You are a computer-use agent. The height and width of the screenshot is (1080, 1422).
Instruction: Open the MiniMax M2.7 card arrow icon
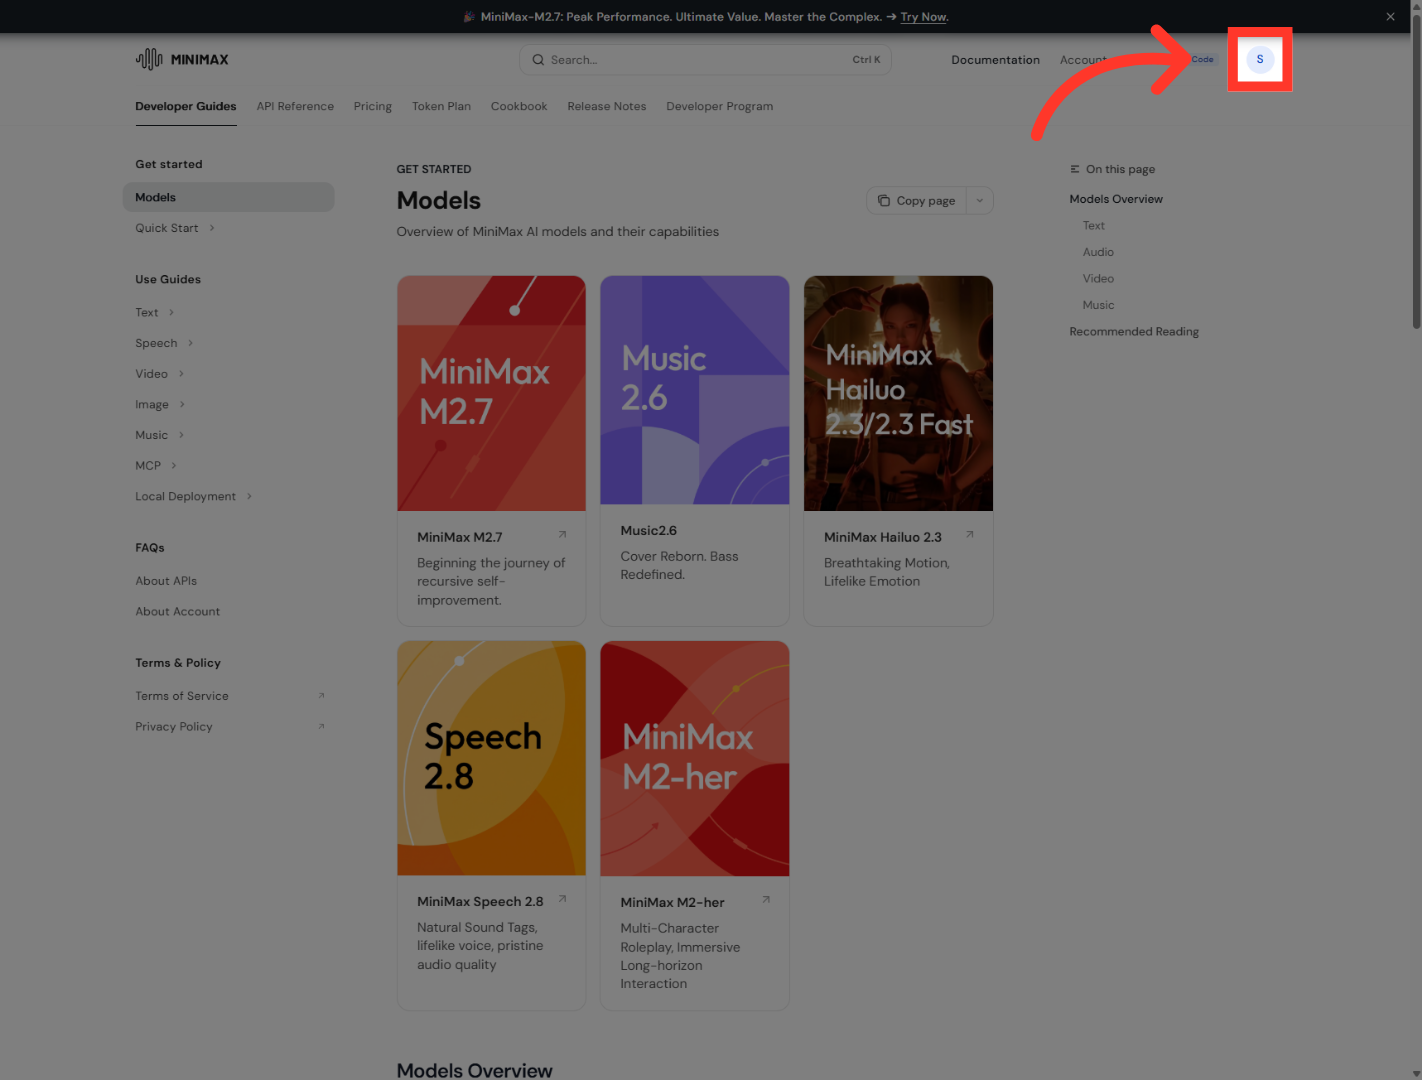point(562,534)
